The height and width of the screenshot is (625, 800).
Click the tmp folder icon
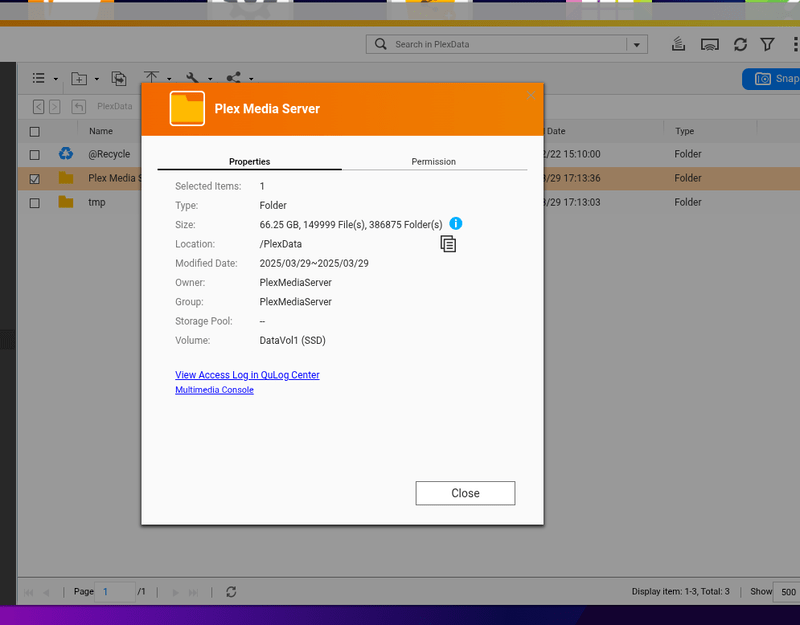tap(66, 202)
